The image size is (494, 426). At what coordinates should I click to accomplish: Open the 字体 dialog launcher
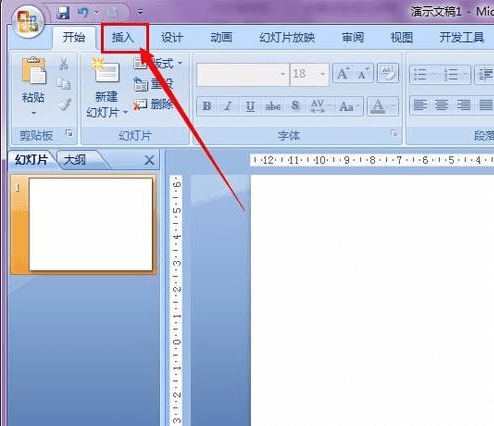coord(394,133)
